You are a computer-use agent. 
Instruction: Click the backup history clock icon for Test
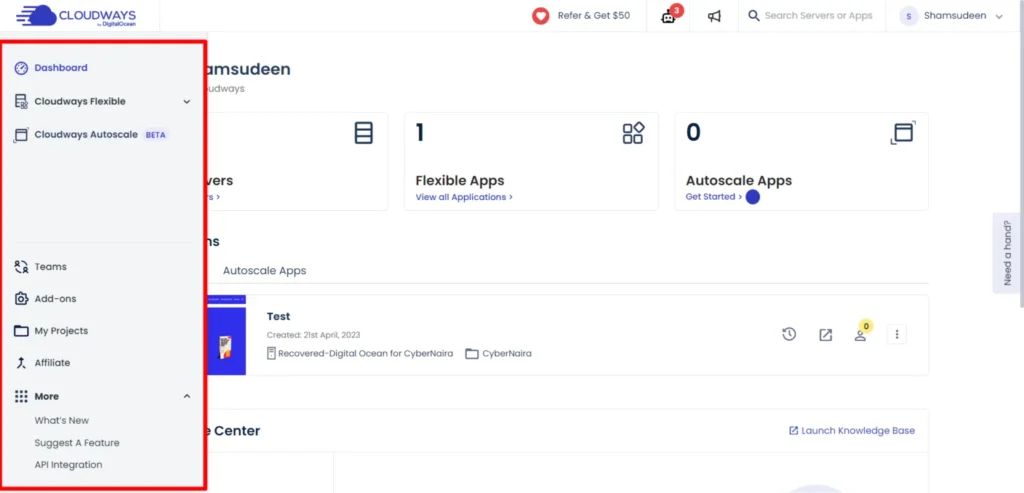[x=789, y=335]
